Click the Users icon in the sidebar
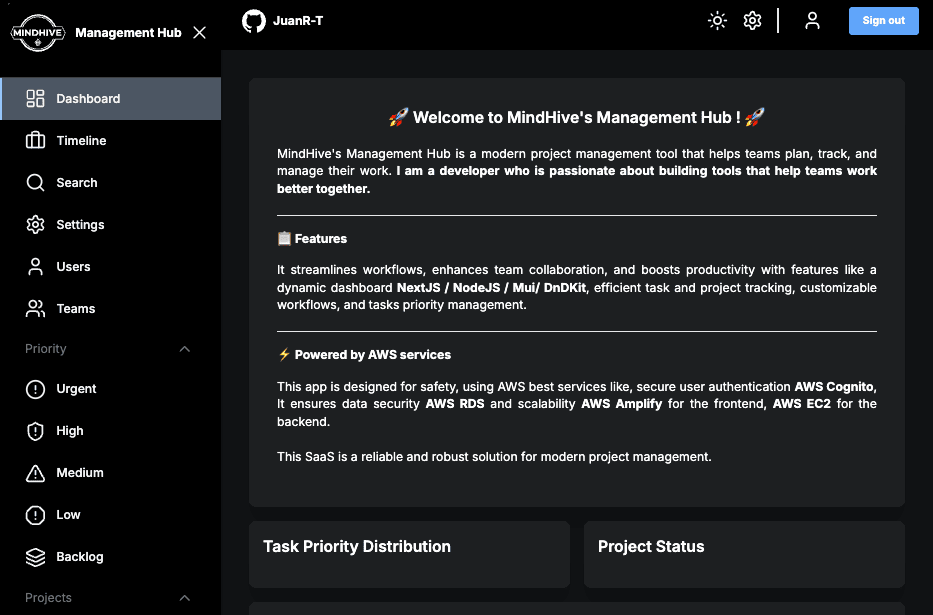The width and height of the screenshot is (933, 615). coord(36,267)
